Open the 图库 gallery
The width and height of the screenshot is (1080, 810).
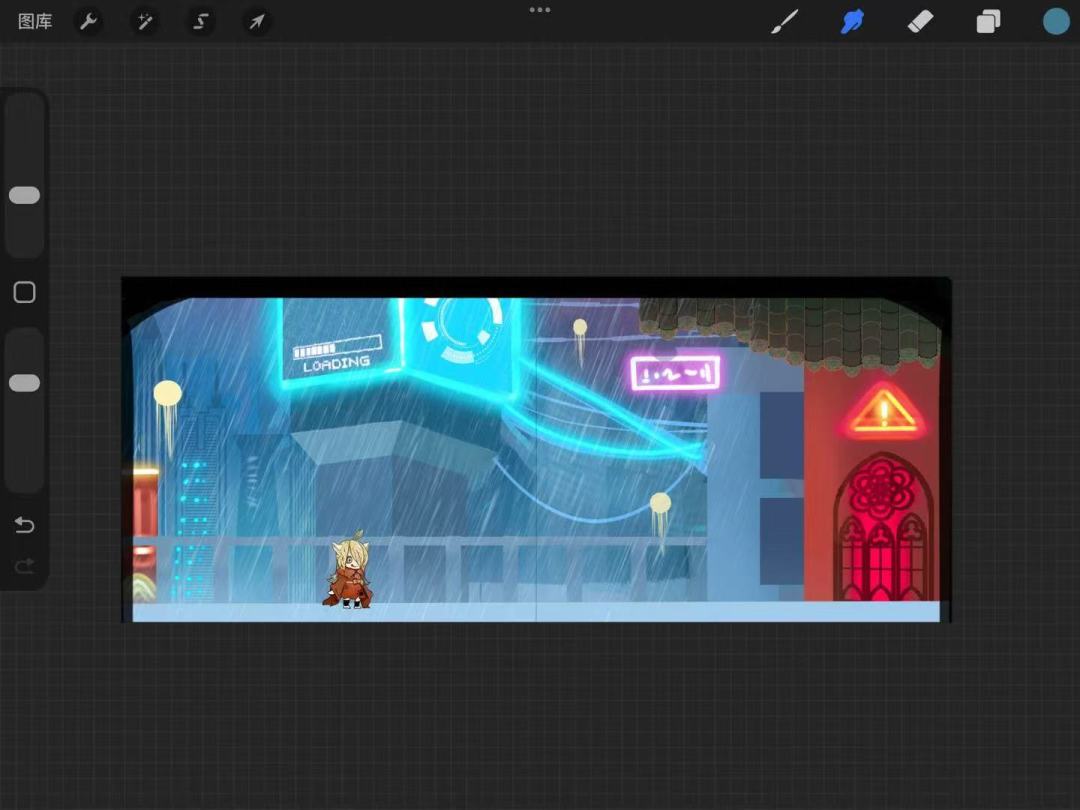[35, 21]
